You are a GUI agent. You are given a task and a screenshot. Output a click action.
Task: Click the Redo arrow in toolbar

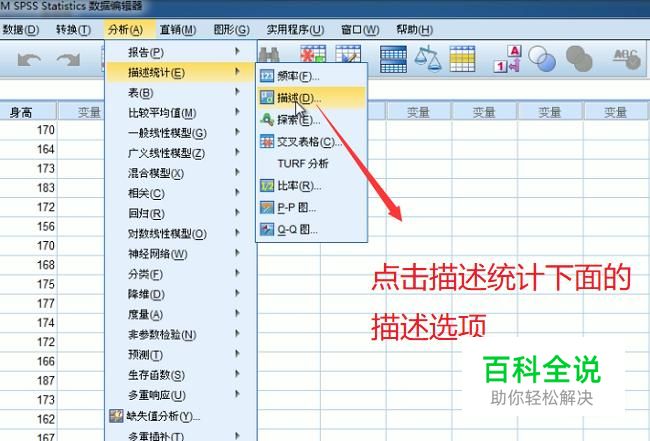68,60
